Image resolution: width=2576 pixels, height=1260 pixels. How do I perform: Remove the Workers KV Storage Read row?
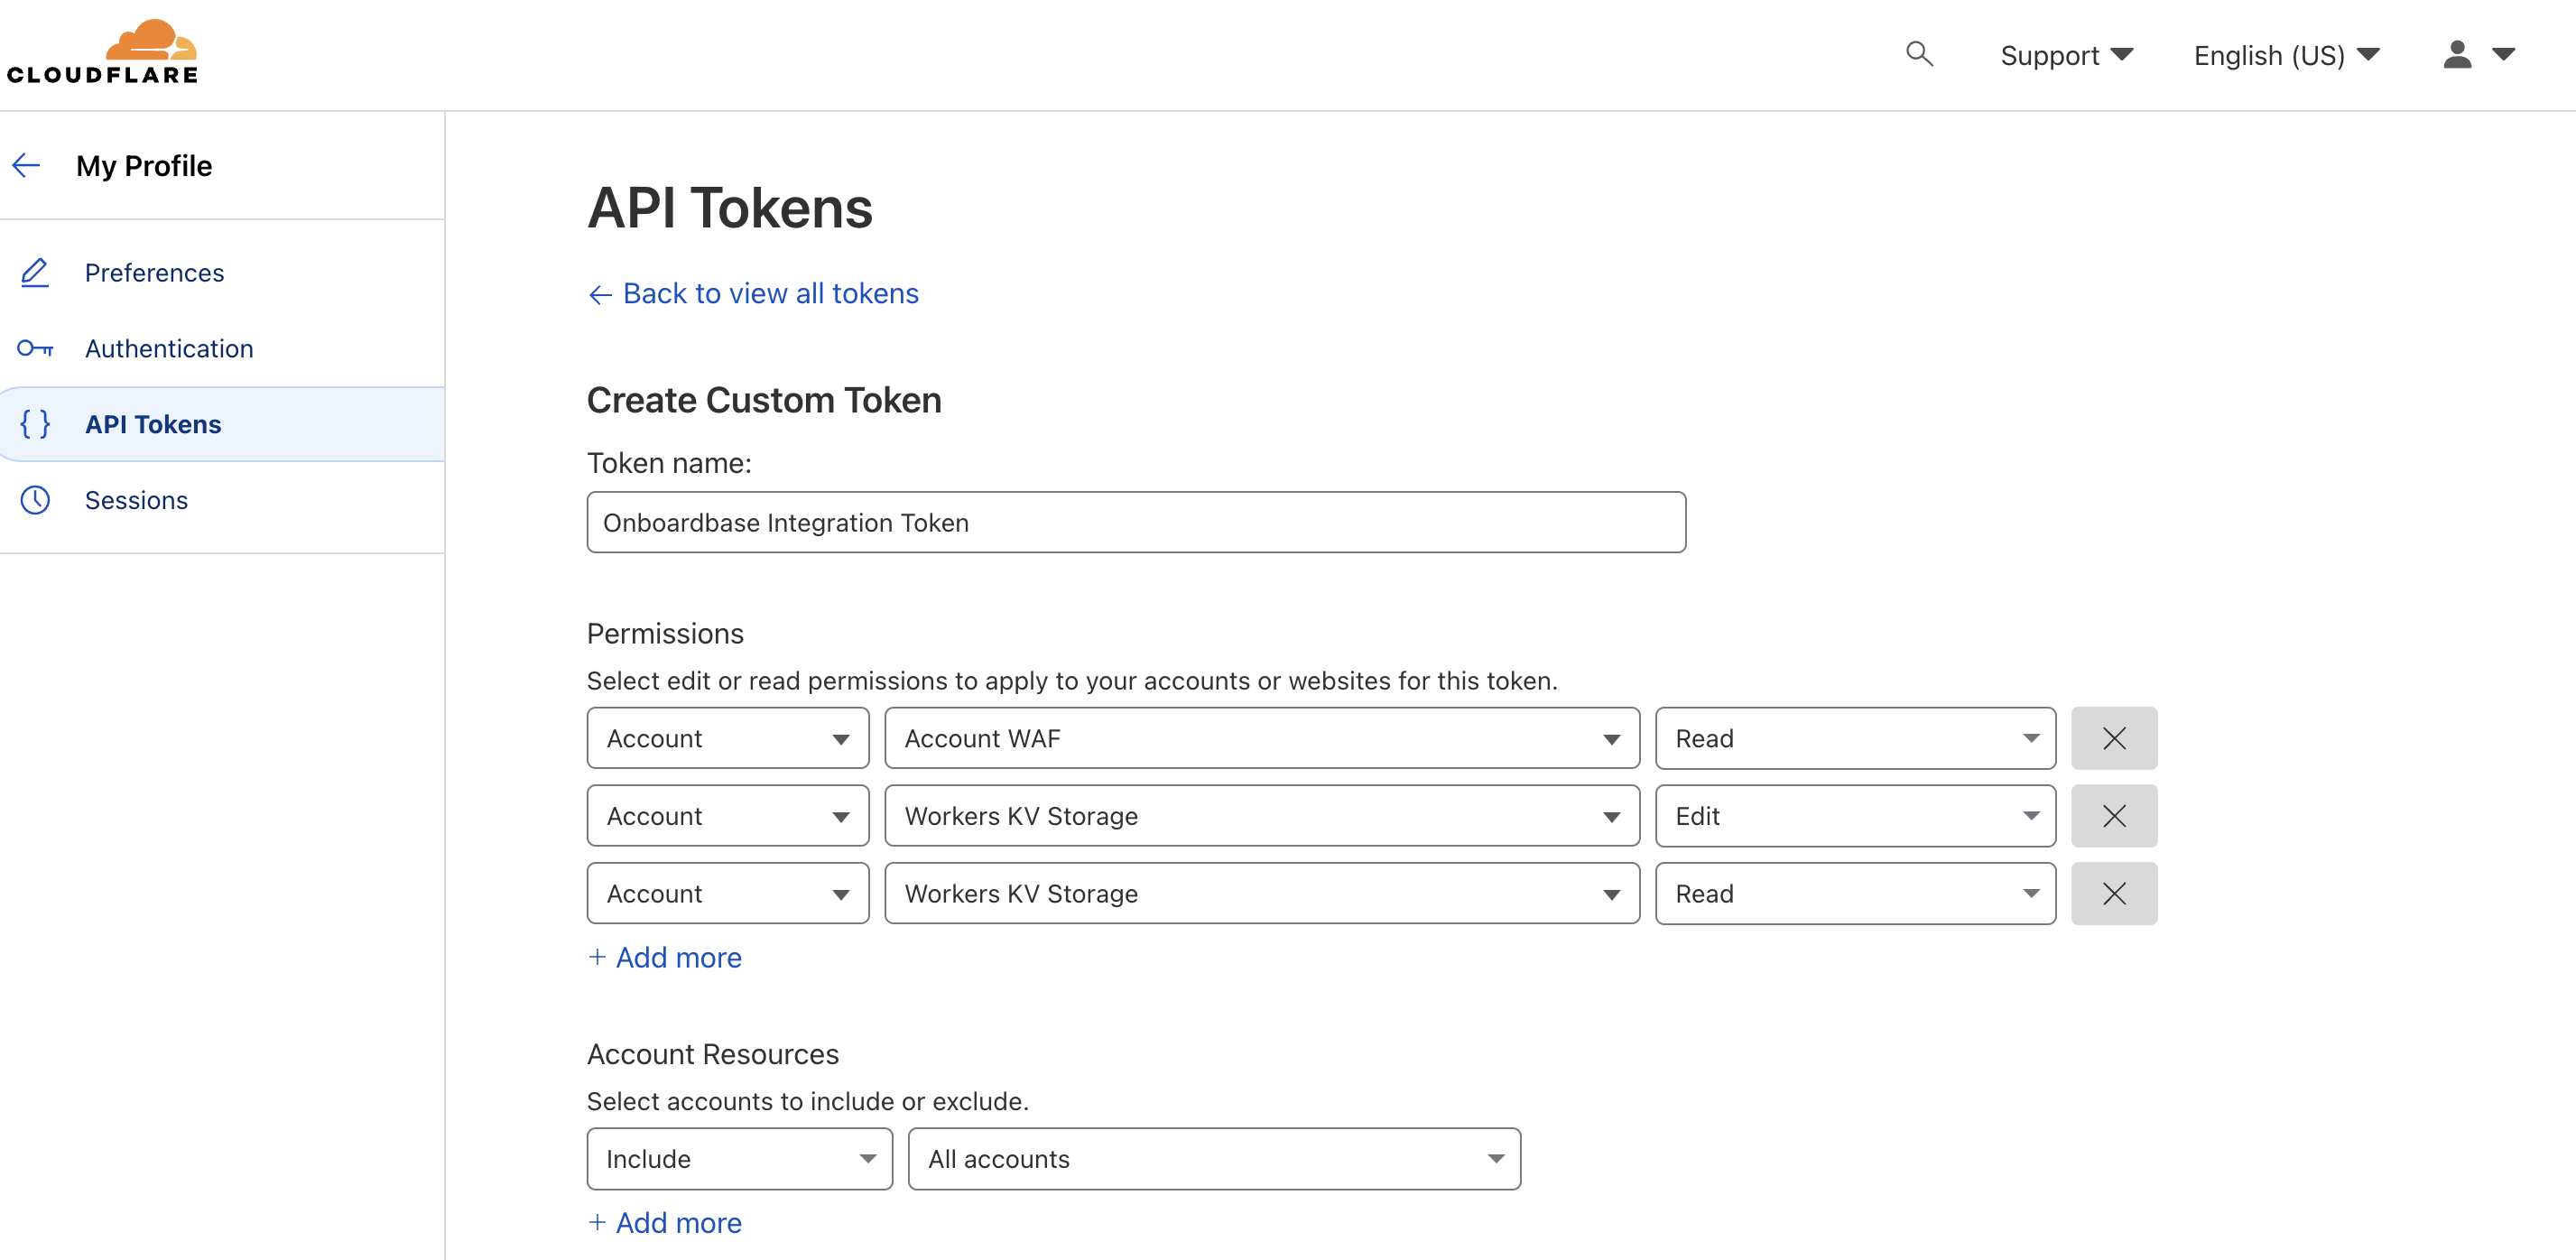coord(2113,893)
